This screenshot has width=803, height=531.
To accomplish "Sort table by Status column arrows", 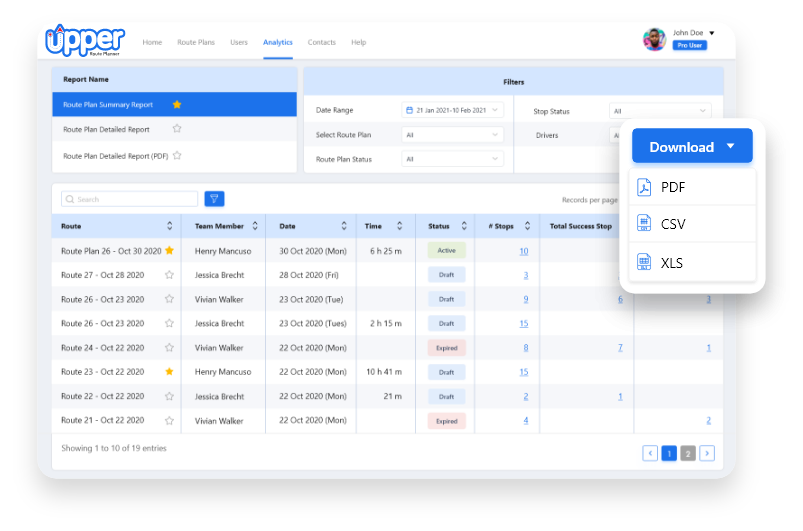I will pyautogui.click(x=464, y=226).
